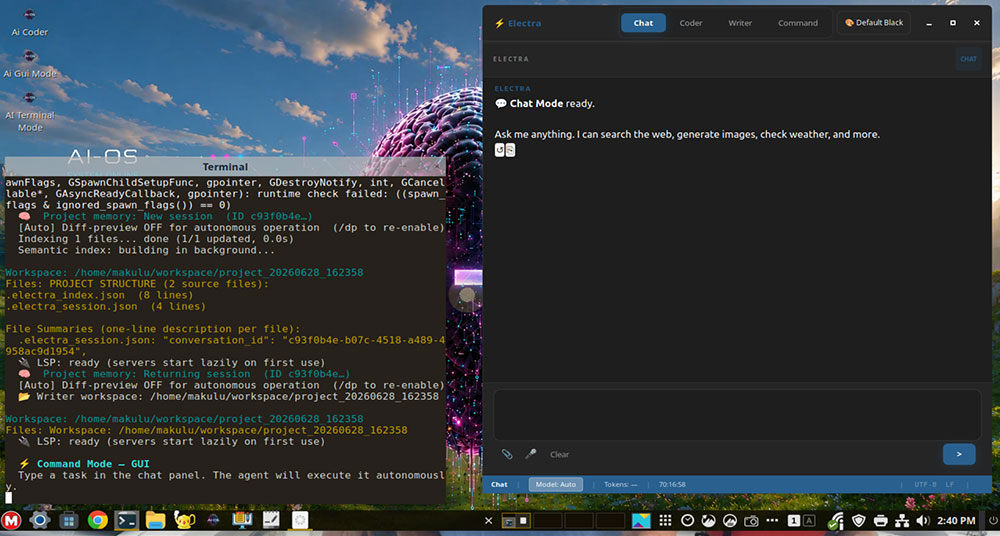Click the Chat label in Electra status bar

point(499,484)
